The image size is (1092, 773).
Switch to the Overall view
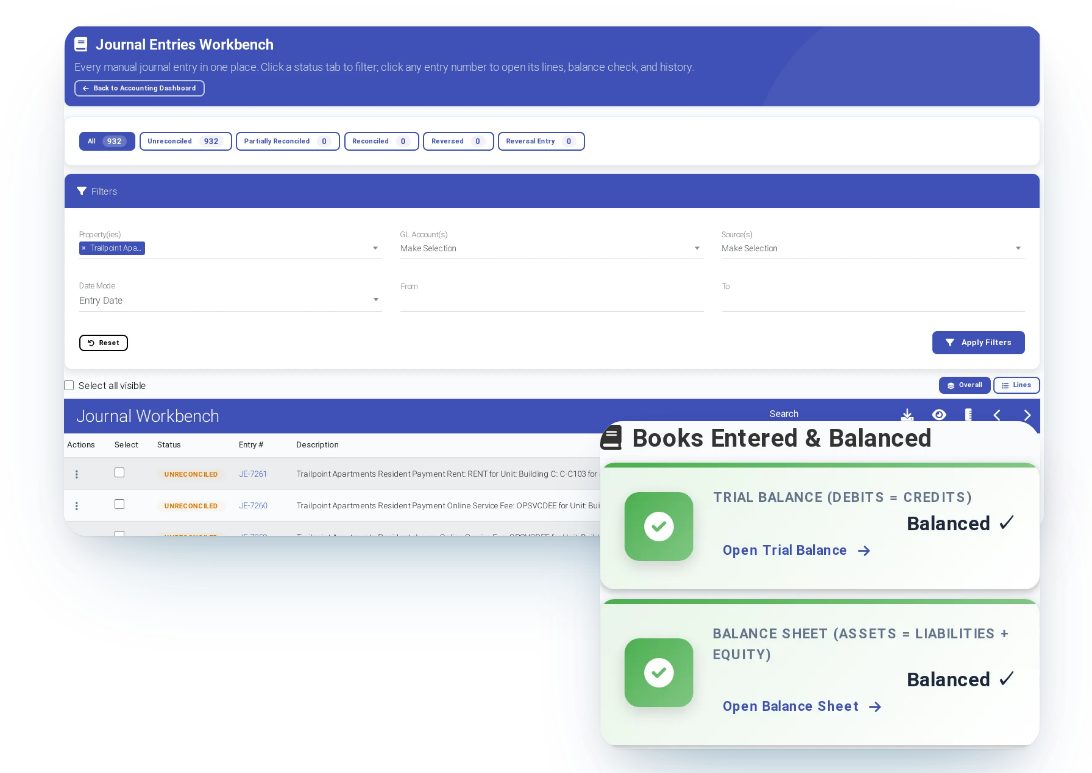click(x=965, y=385)
